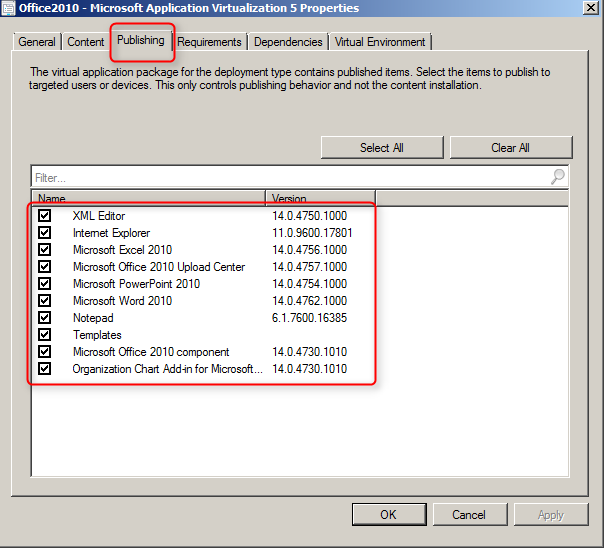Select the Microsoft Excel 2010 item

122,250
